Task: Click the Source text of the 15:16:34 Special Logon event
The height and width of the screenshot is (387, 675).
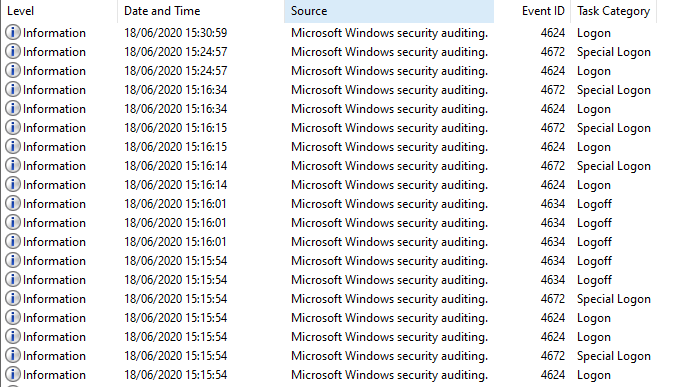Action: (389, 90)
